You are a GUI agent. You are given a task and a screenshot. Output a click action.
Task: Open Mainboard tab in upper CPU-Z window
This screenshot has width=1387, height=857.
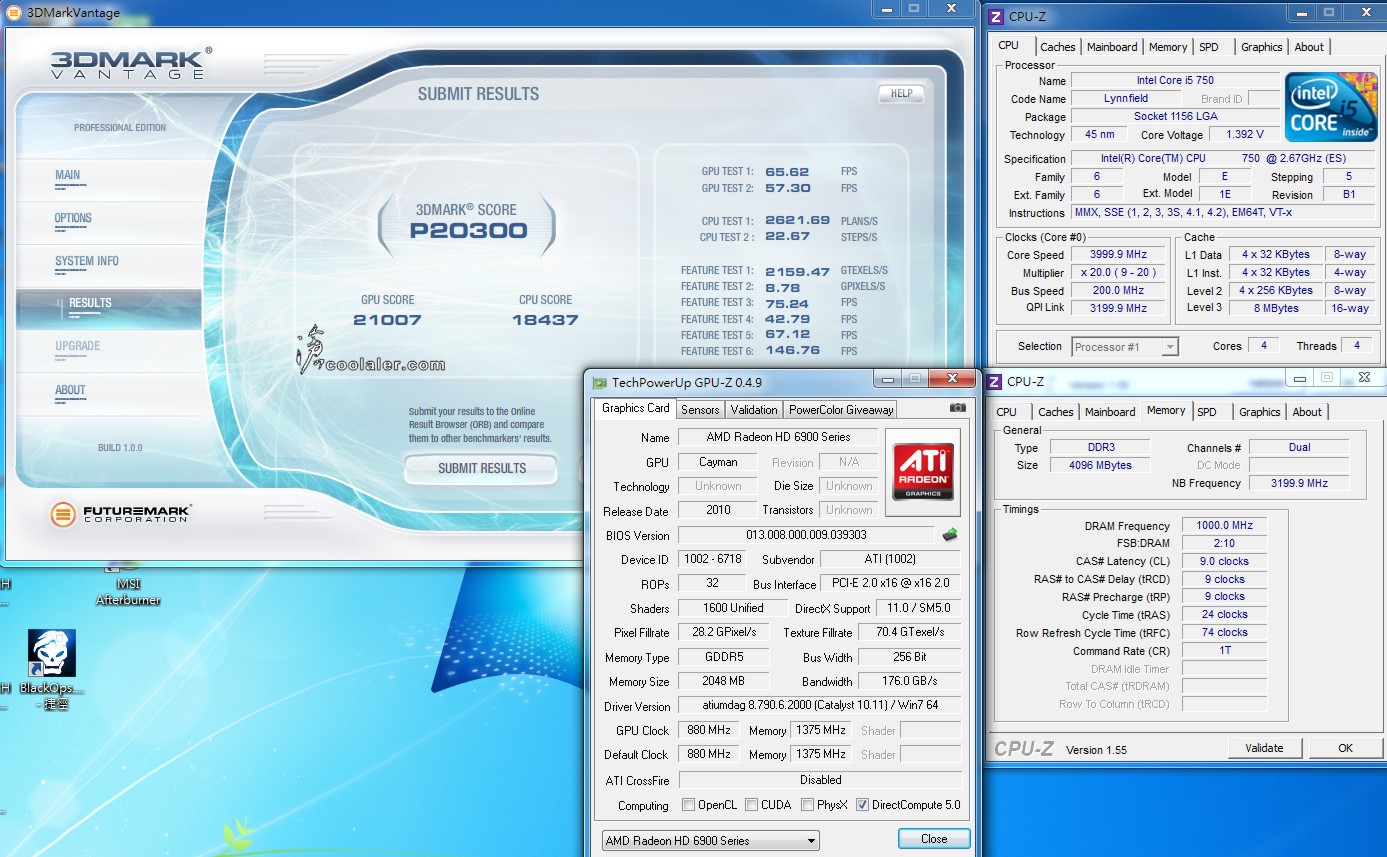click(x=1112, y=47)
